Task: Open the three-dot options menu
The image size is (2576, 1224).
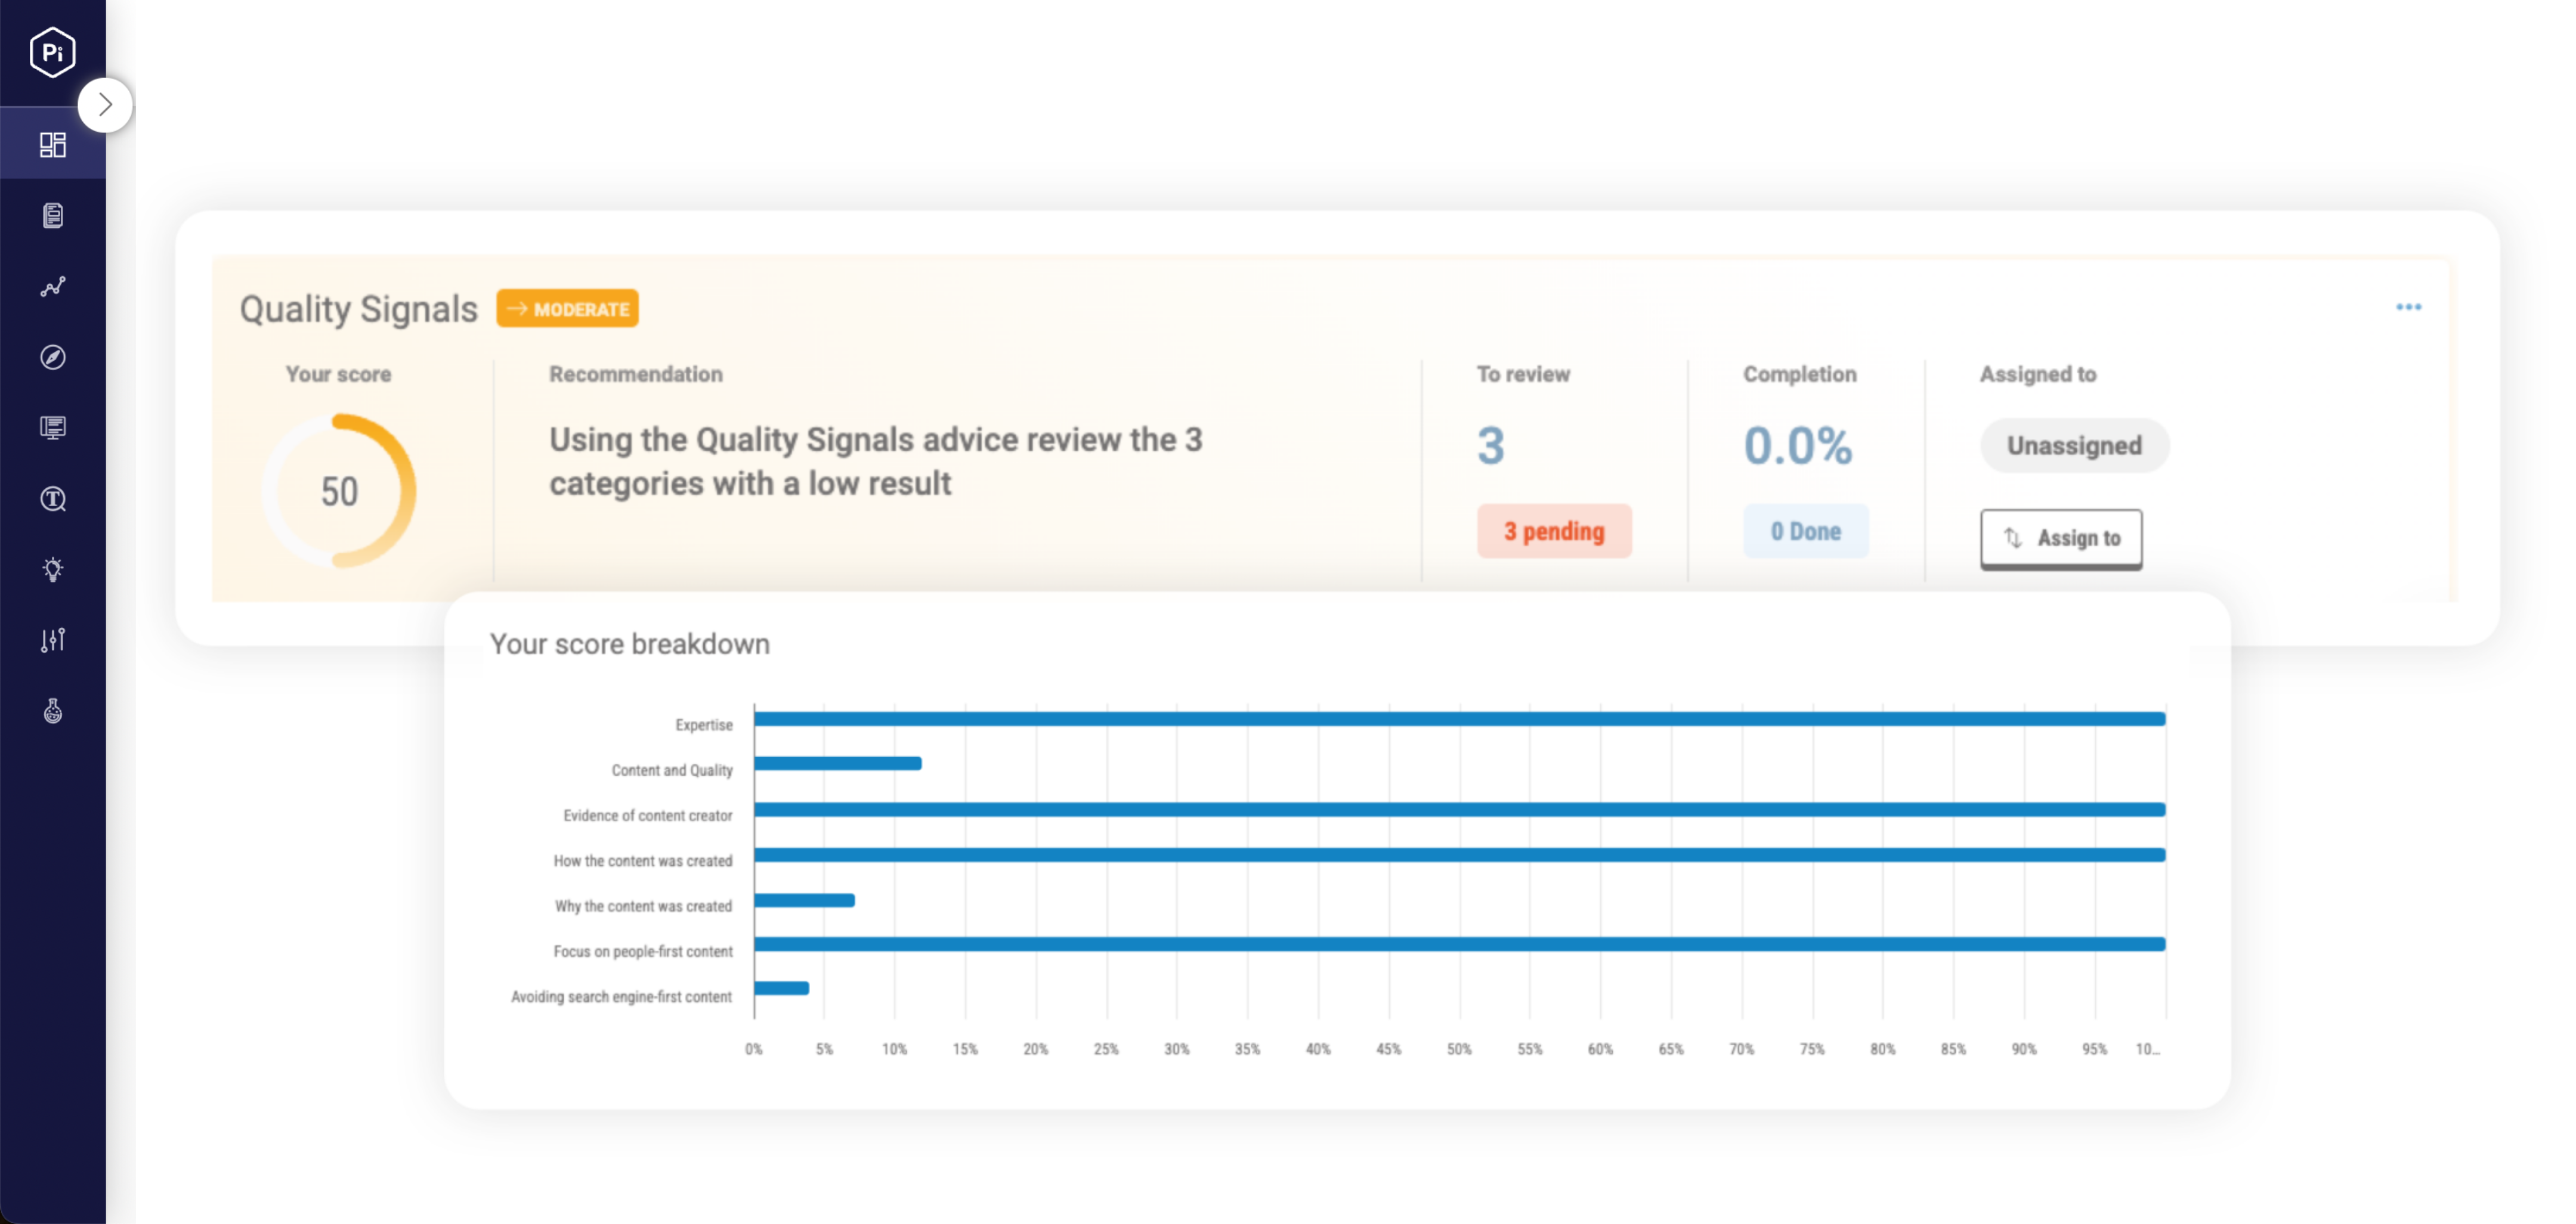Action: coord(2408,307)
